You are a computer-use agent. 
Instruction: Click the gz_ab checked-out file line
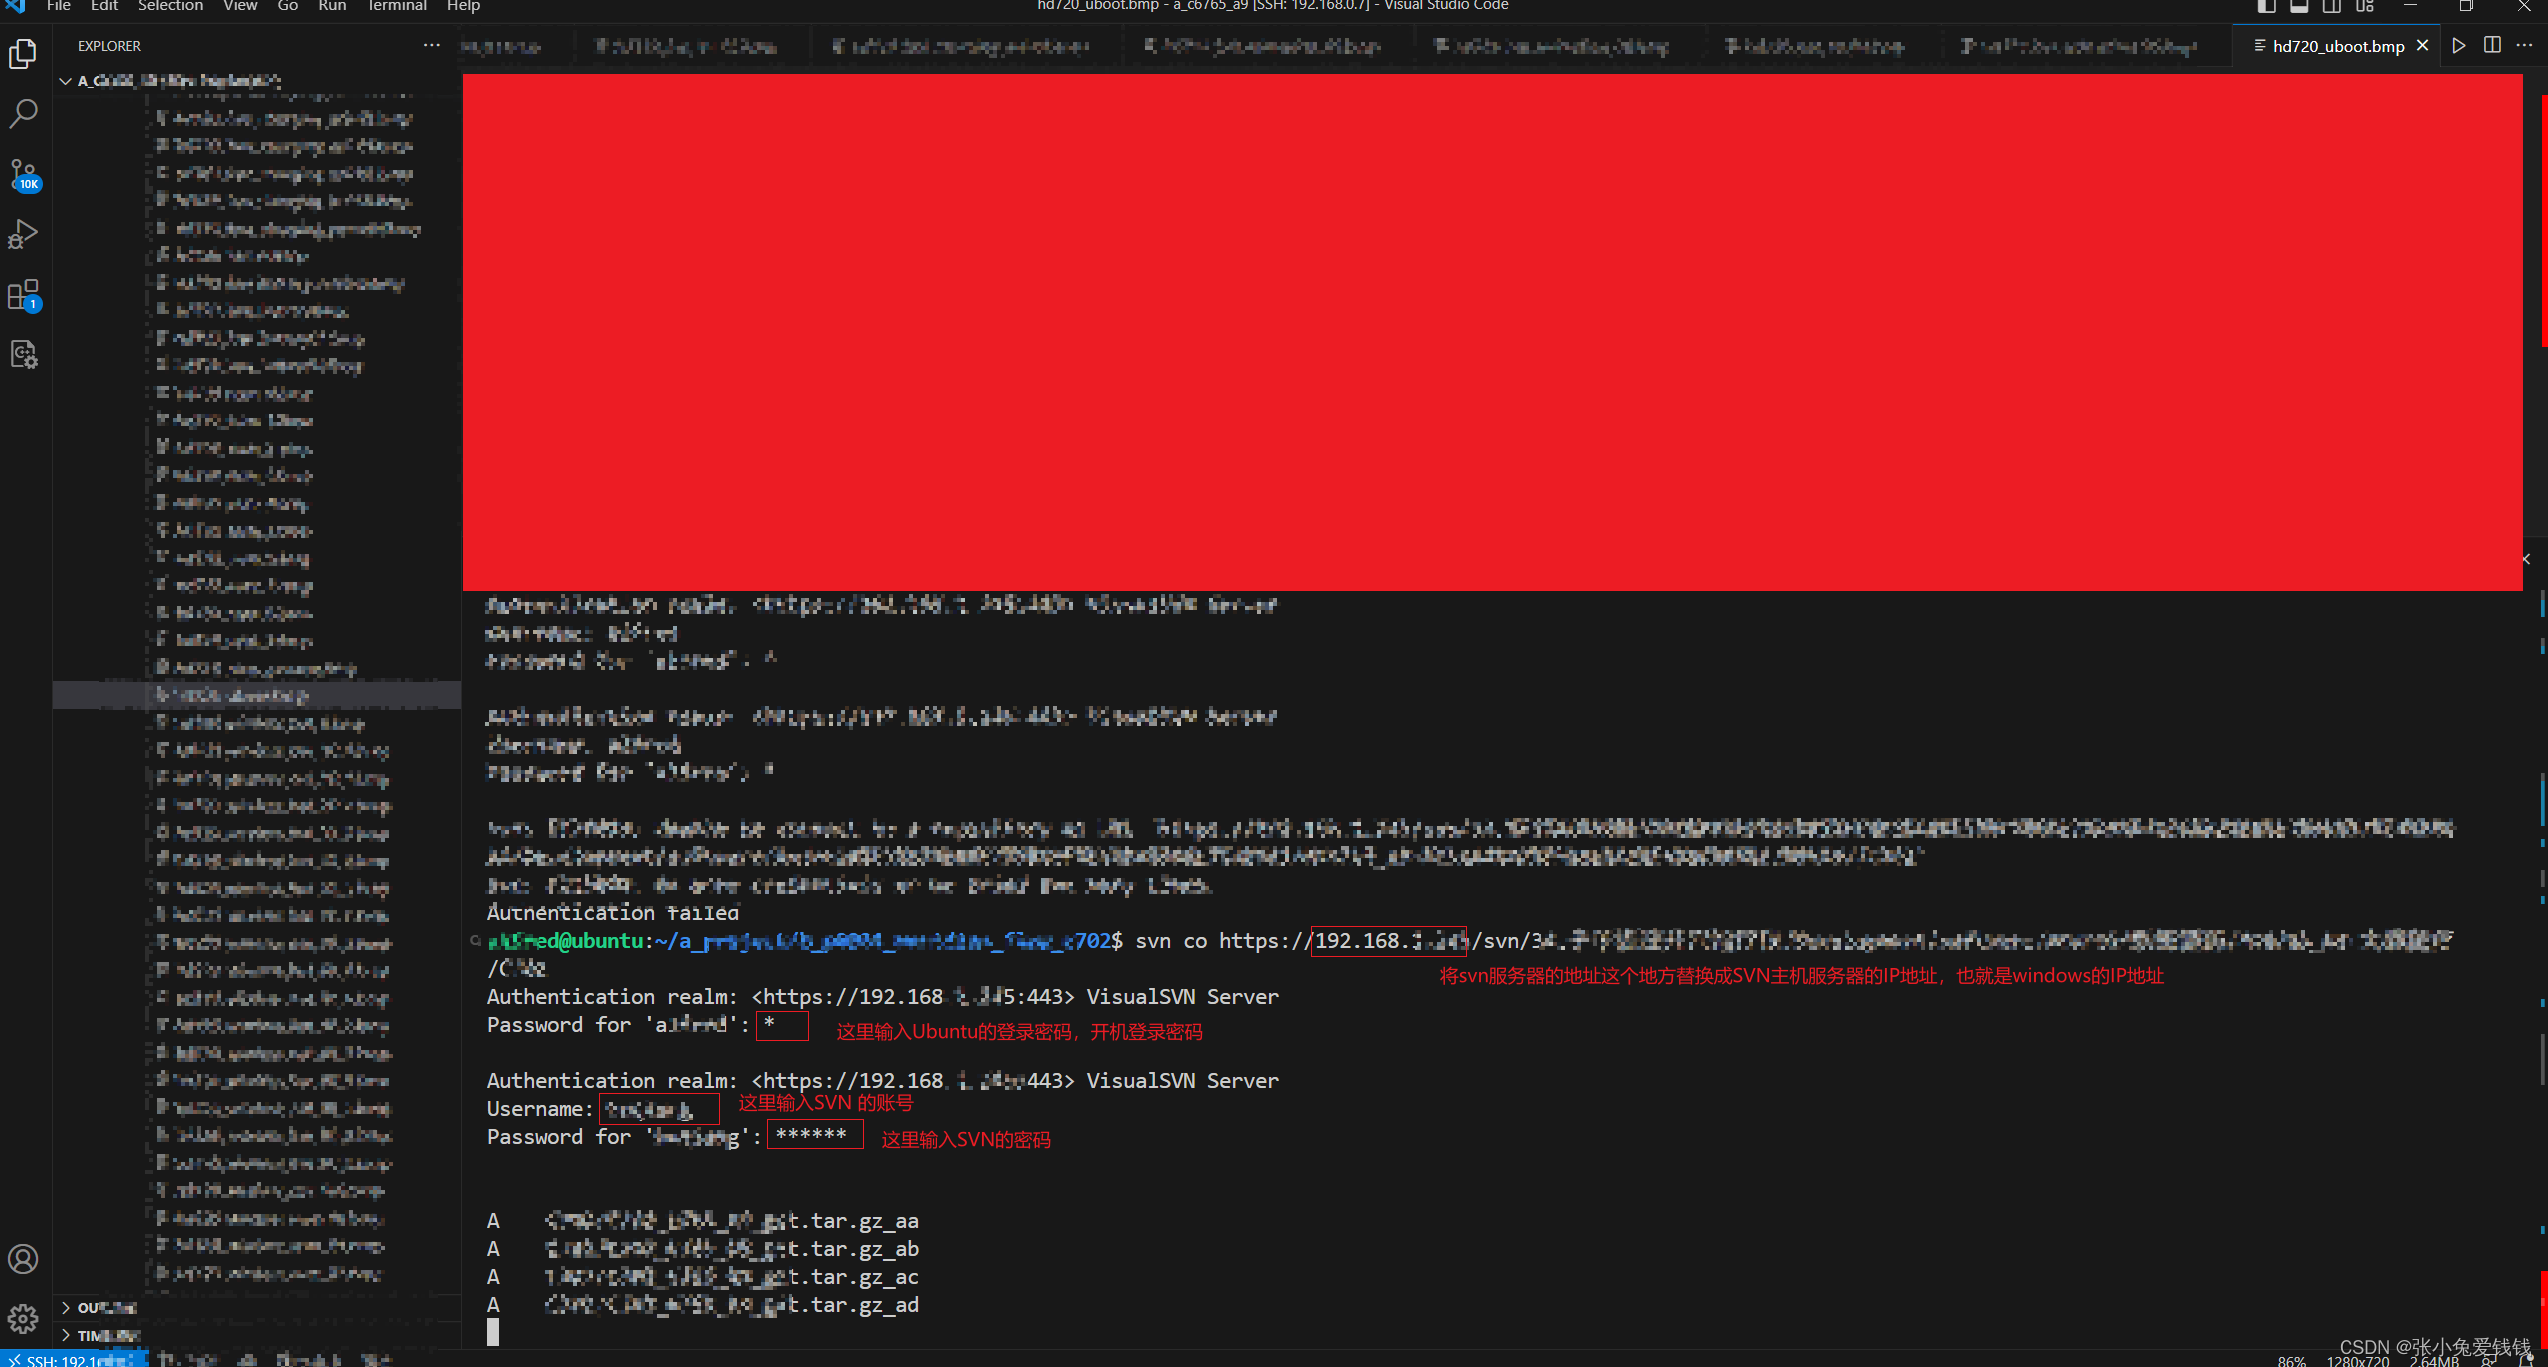coord(703,1249)
